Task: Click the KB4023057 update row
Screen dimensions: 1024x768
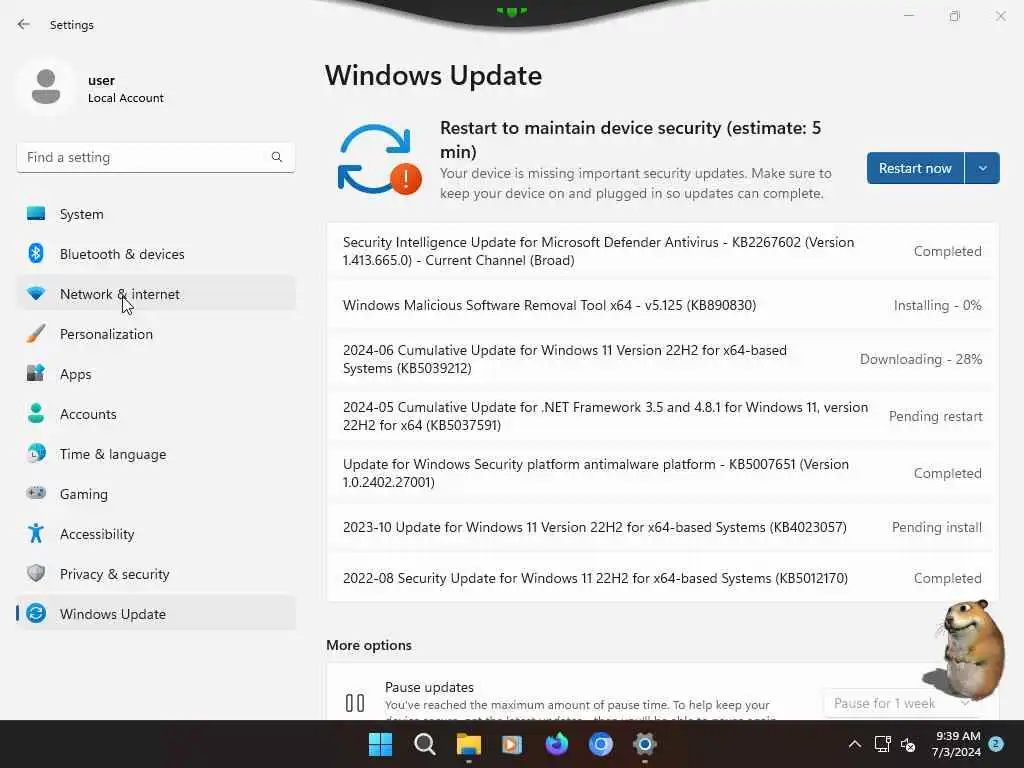Action: [x=663, y=527]
